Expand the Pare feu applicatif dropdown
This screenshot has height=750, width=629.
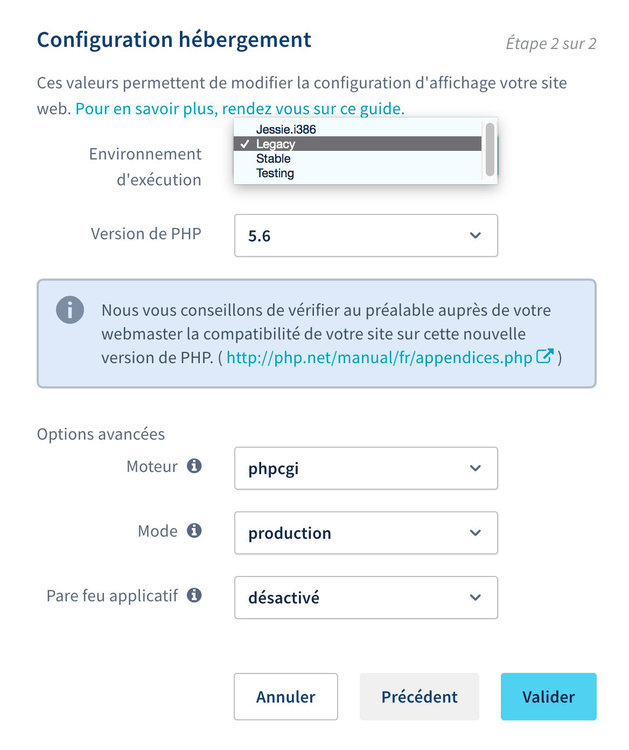point(365,598)
